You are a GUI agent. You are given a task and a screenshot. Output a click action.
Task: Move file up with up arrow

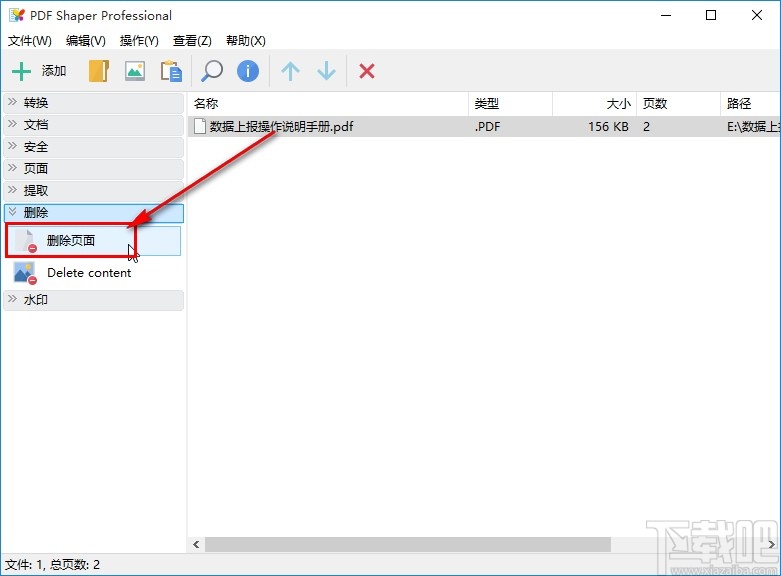click(290, 71)
